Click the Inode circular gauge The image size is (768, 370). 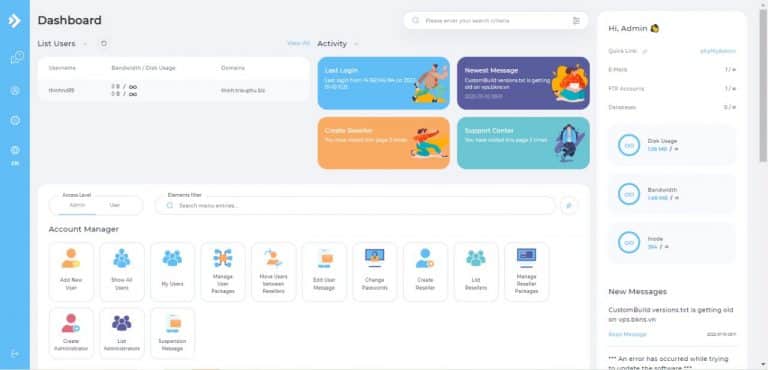[x=629, y=243]
